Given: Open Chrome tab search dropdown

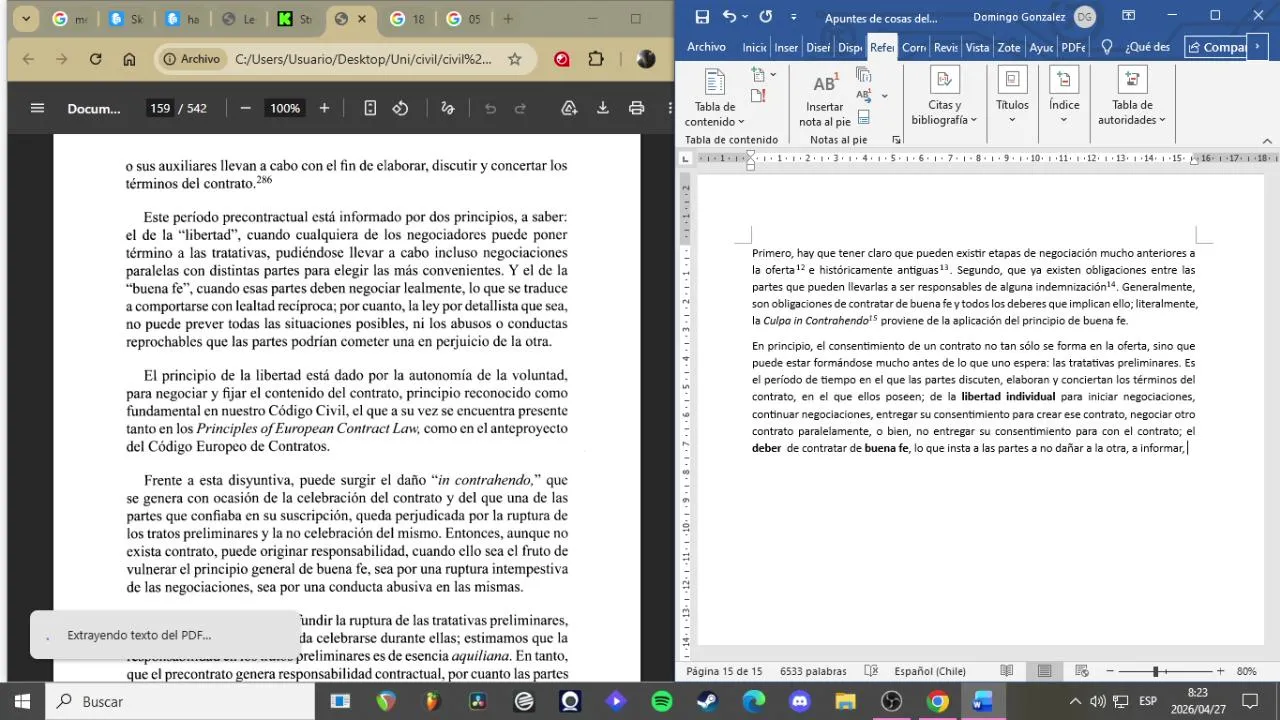Looking at the screenshot, I should (x=26, y=18).
